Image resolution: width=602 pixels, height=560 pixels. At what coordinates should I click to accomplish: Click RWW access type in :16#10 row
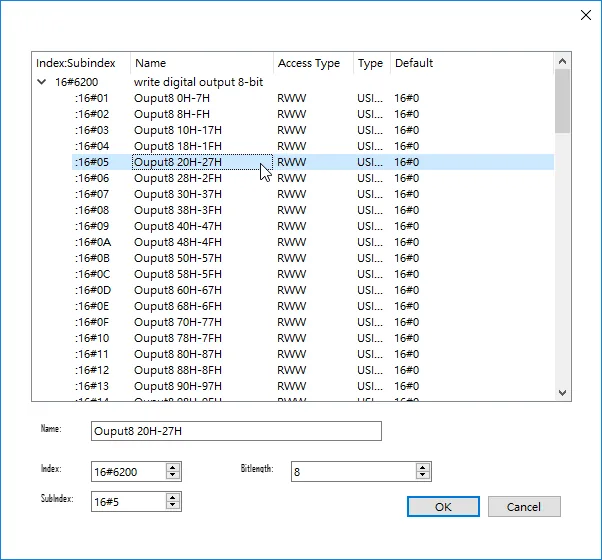click(x=292, y=338)
